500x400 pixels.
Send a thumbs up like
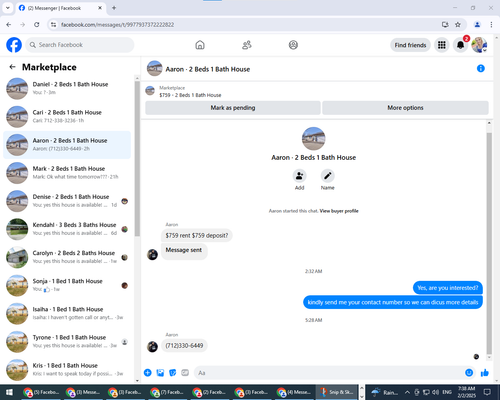[485, 373]
